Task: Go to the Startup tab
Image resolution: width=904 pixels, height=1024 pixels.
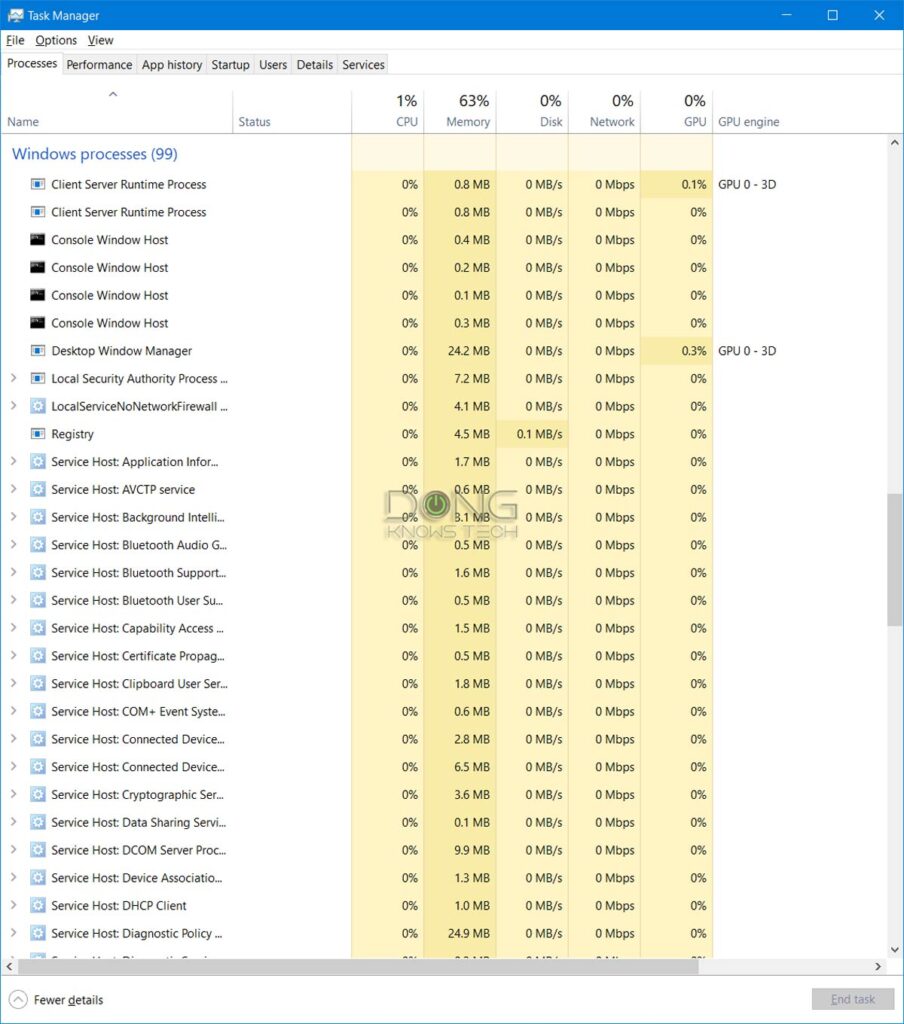Action: tap(231, 65)
